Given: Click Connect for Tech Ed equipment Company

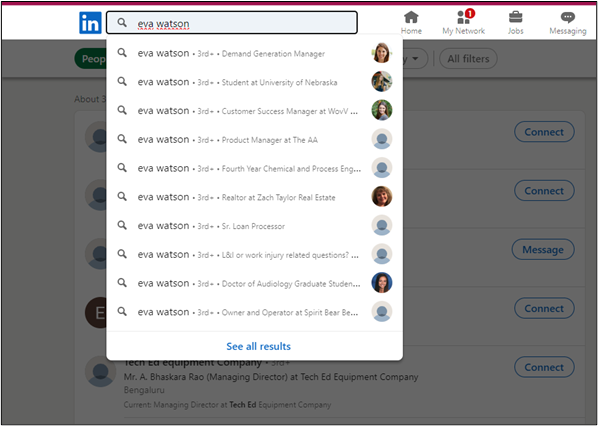Looking at the screenshot, I should click(x=544, y=367).
